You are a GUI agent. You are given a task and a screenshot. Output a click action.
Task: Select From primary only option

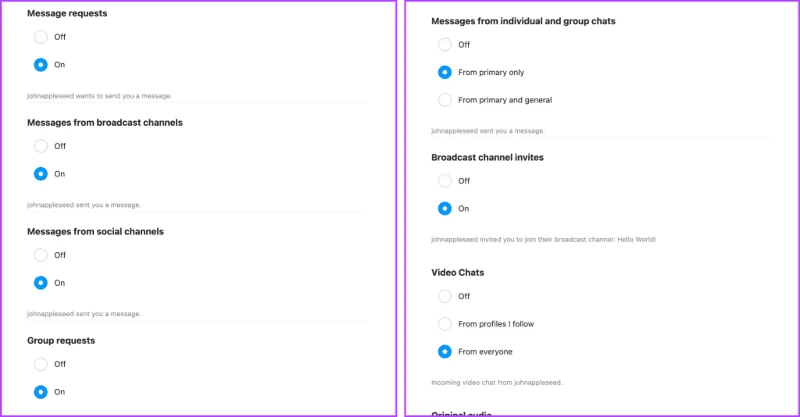click(x=445, y=72)
